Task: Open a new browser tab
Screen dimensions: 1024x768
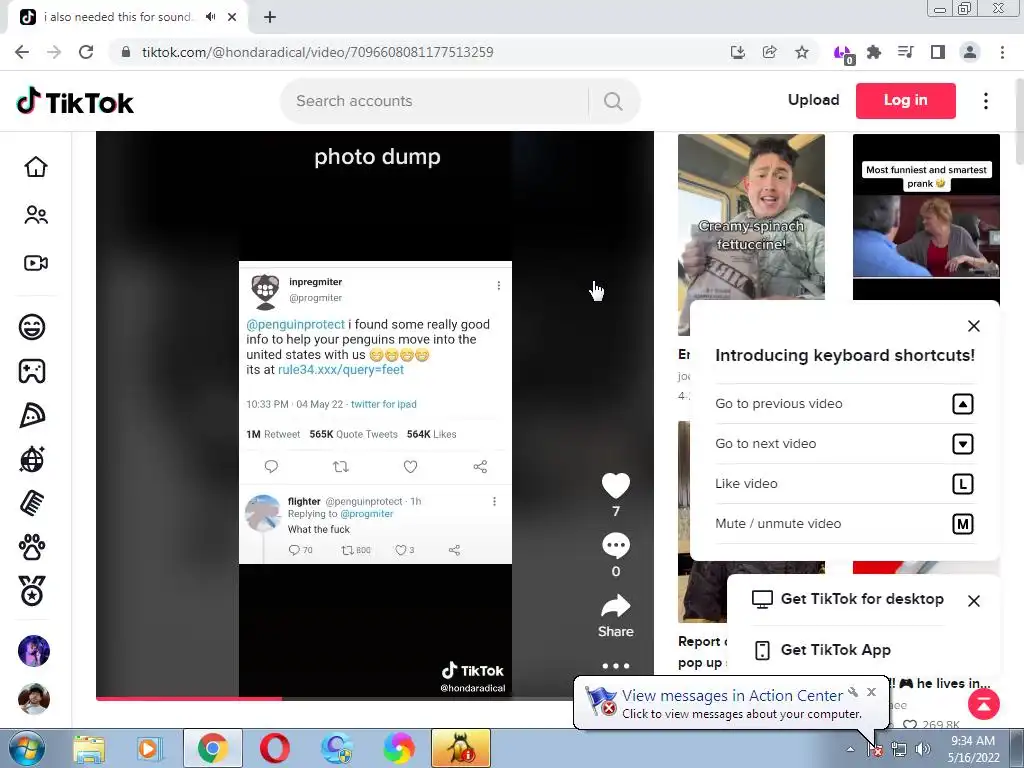Action: pyautogui.click(x=270, y=17)
